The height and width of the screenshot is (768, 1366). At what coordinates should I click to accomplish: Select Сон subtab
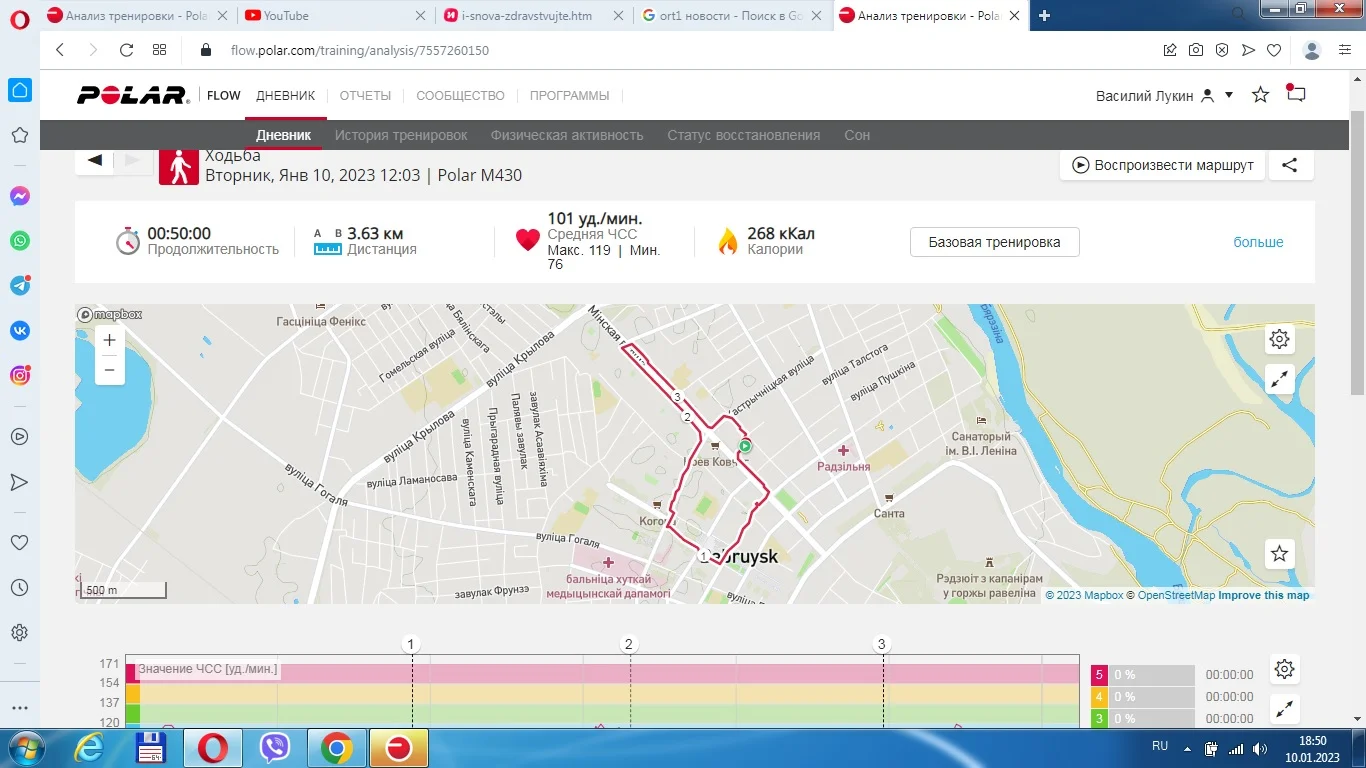(x=857, y=135)
